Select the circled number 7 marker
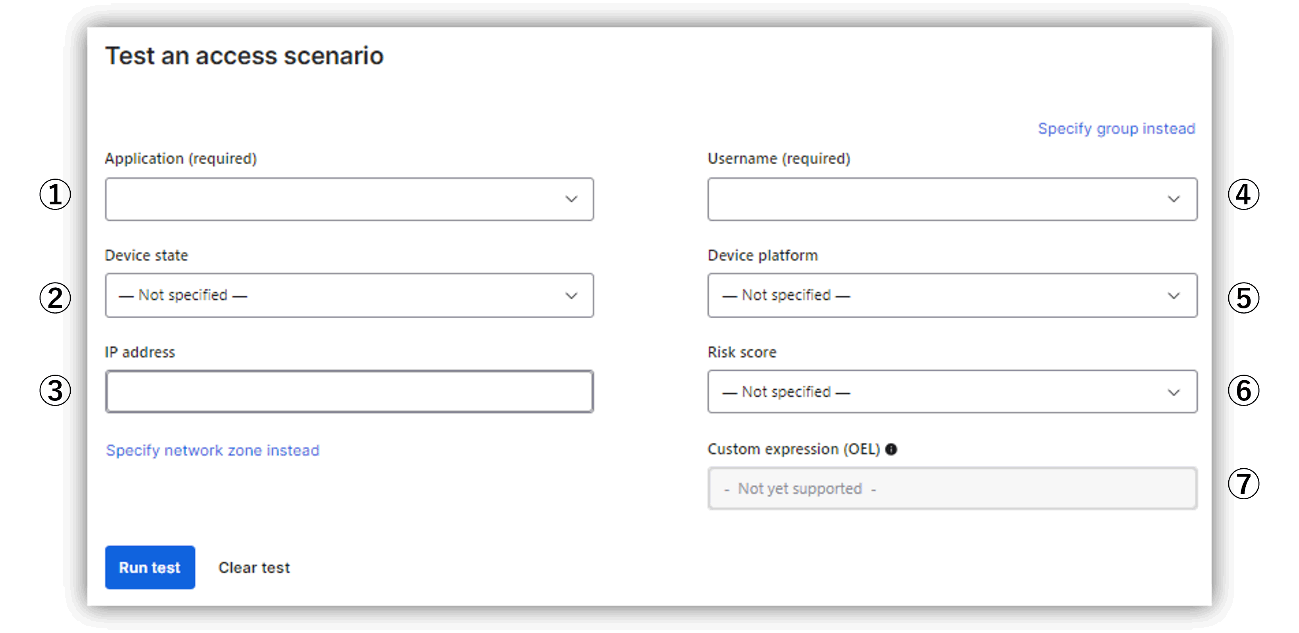Image resolution: width=1299 pixels, height=633 pixels. click(x=1243, y=485)
